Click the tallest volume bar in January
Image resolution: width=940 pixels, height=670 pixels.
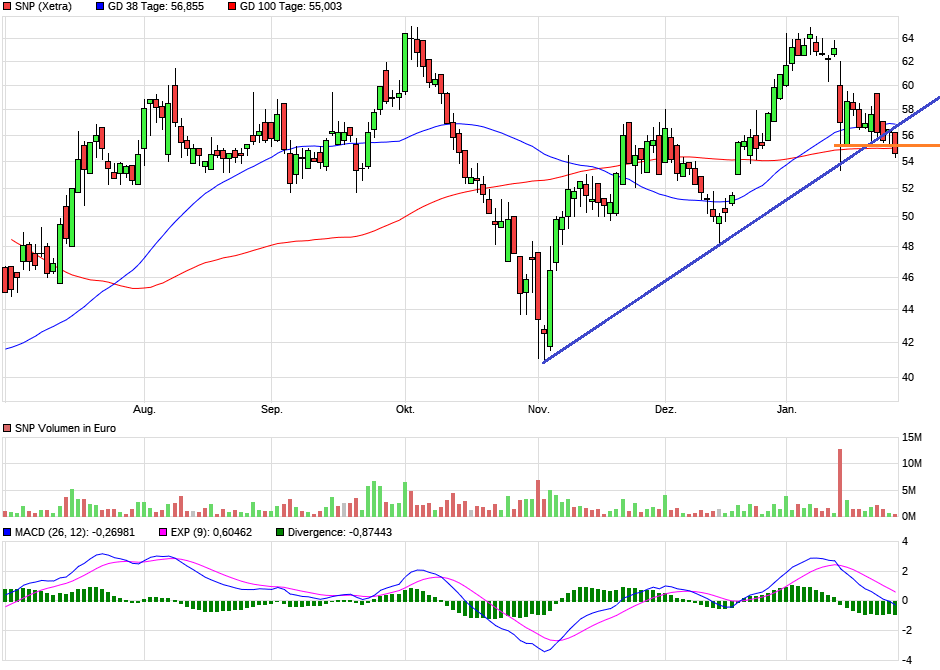[839, 483]
